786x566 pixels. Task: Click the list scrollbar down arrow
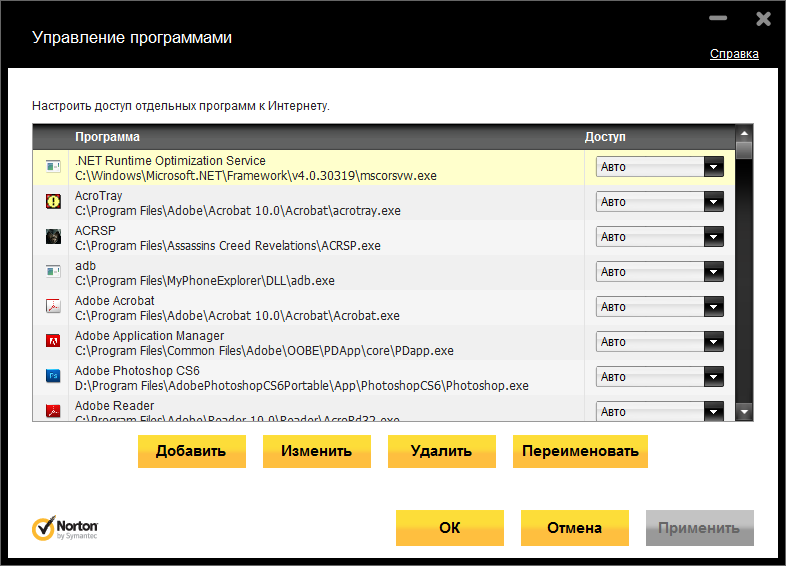(x=744, y=412)
